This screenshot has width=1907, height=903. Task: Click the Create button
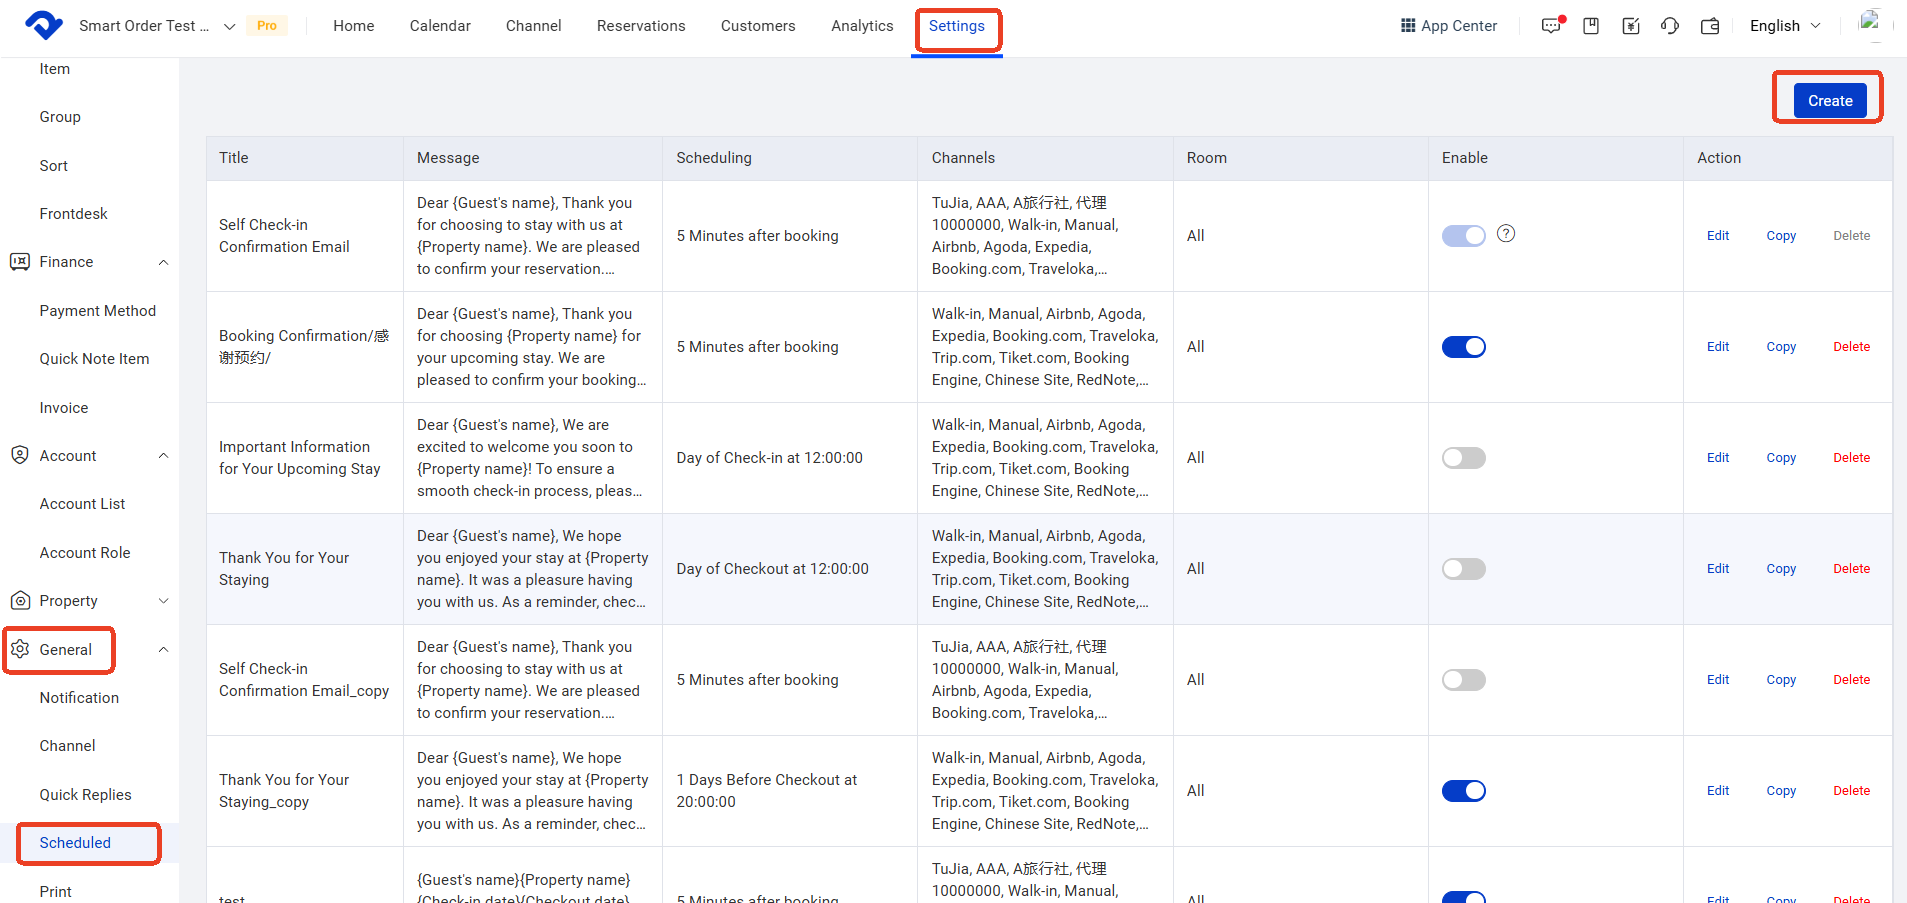tap(1829, 101)
